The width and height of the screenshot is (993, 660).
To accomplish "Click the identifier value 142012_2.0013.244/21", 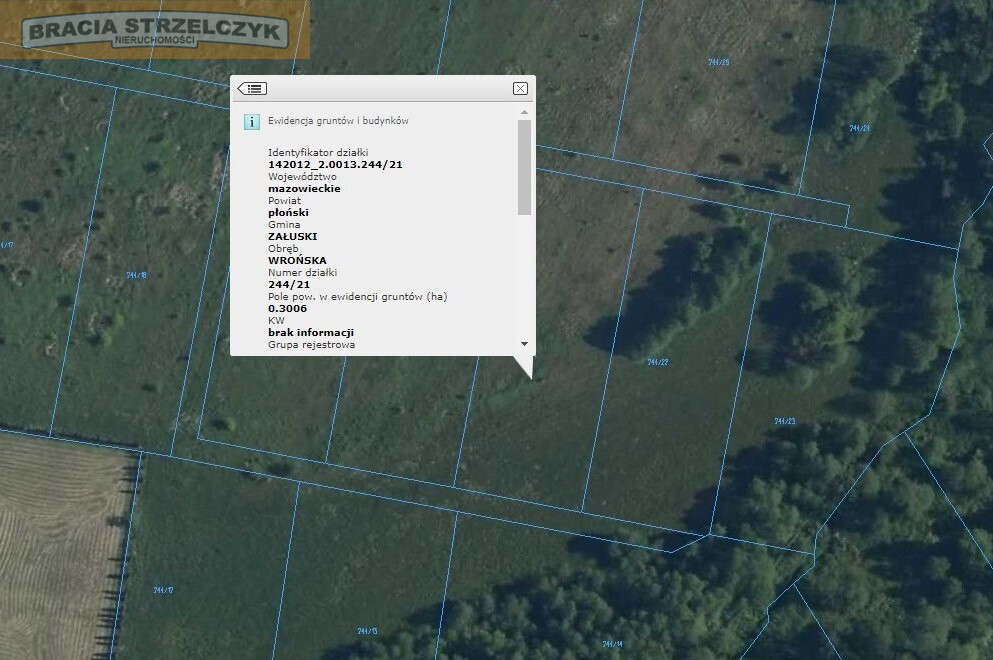I will [x=335, y=165].
